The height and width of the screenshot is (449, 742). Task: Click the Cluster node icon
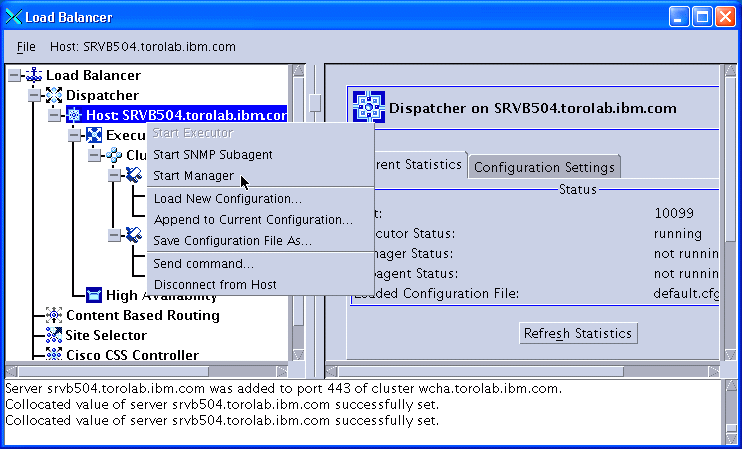114,155
